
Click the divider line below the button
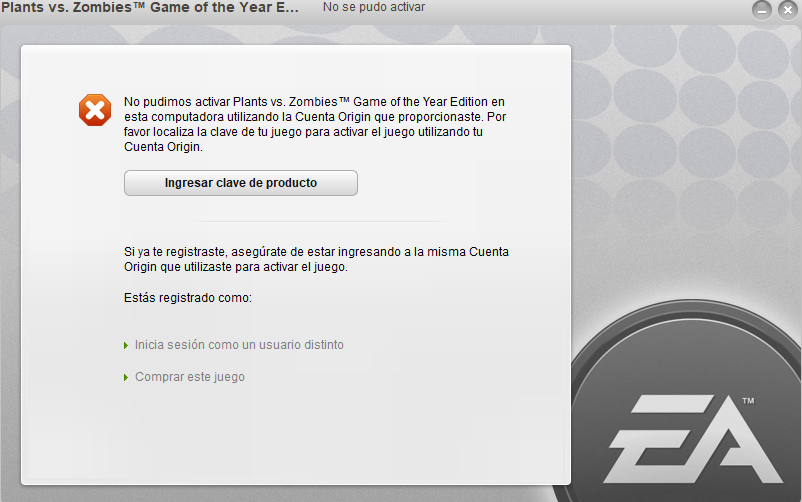click(317, 222)
